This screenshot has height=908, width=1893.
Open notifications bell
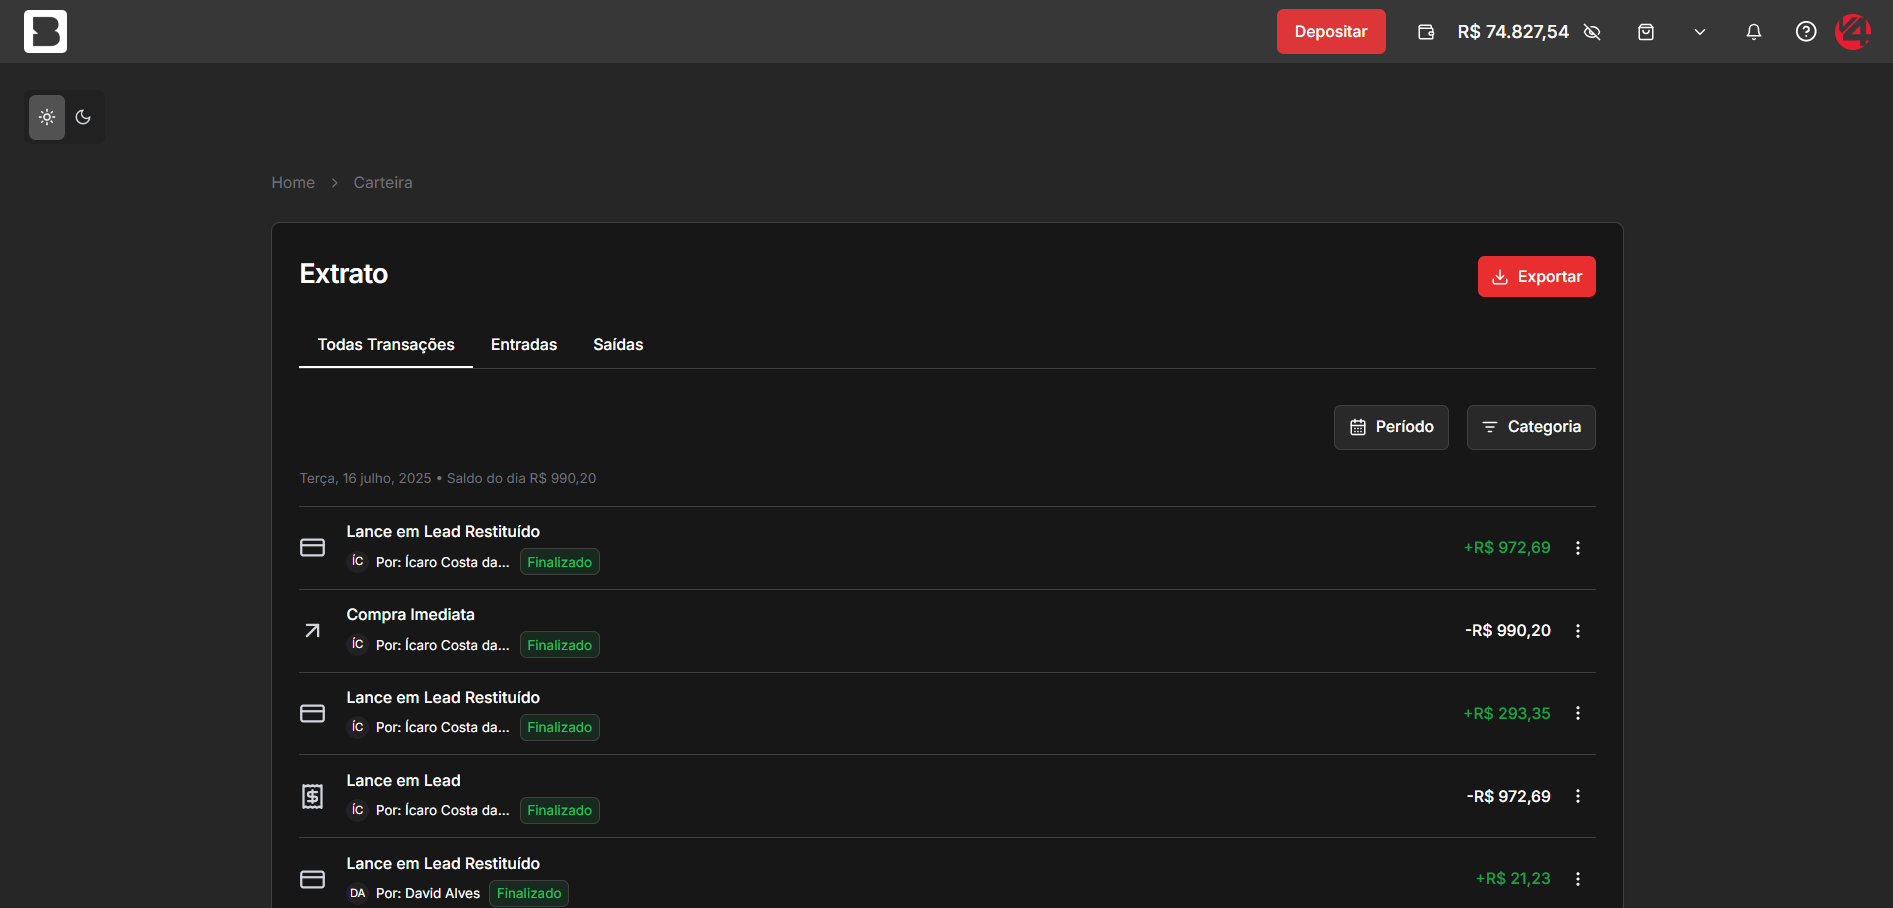click(1753, 32)
